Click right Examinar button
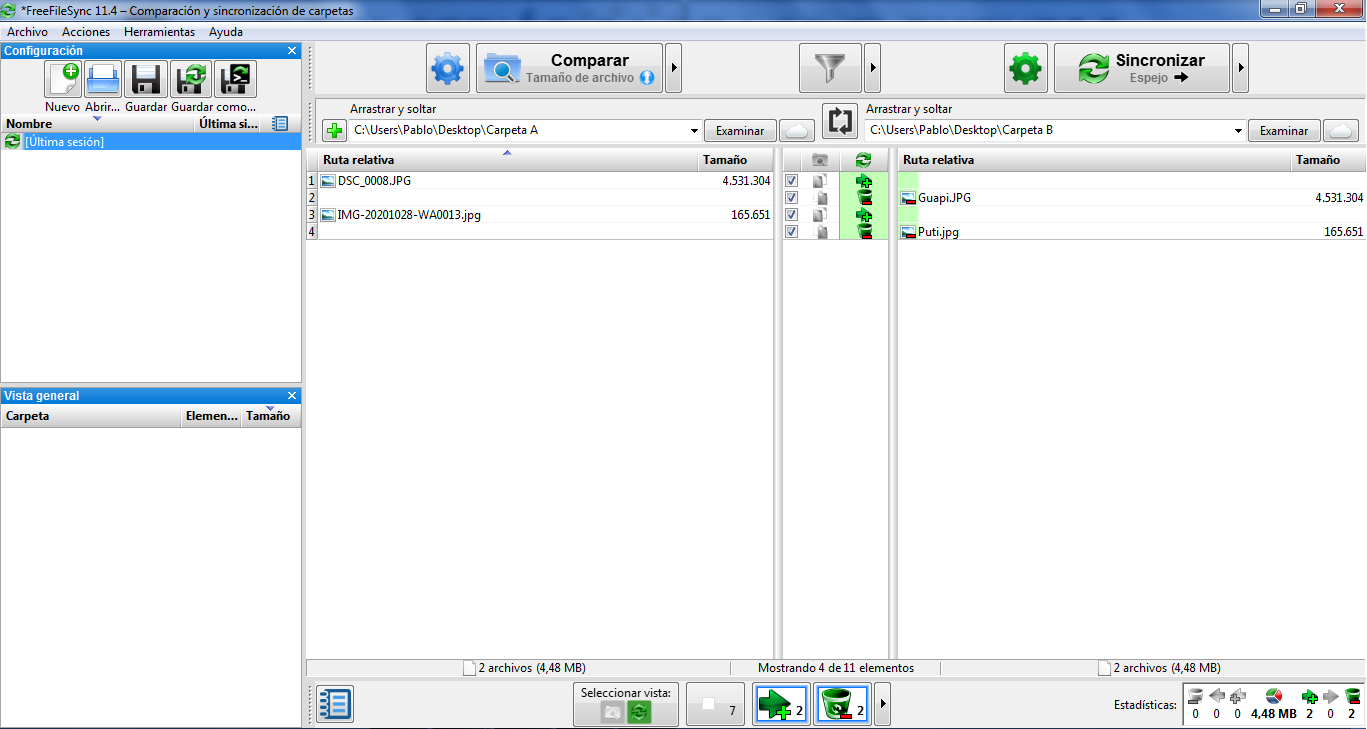Viewport: 1367px width, 729px height. tap(1284, 131)
